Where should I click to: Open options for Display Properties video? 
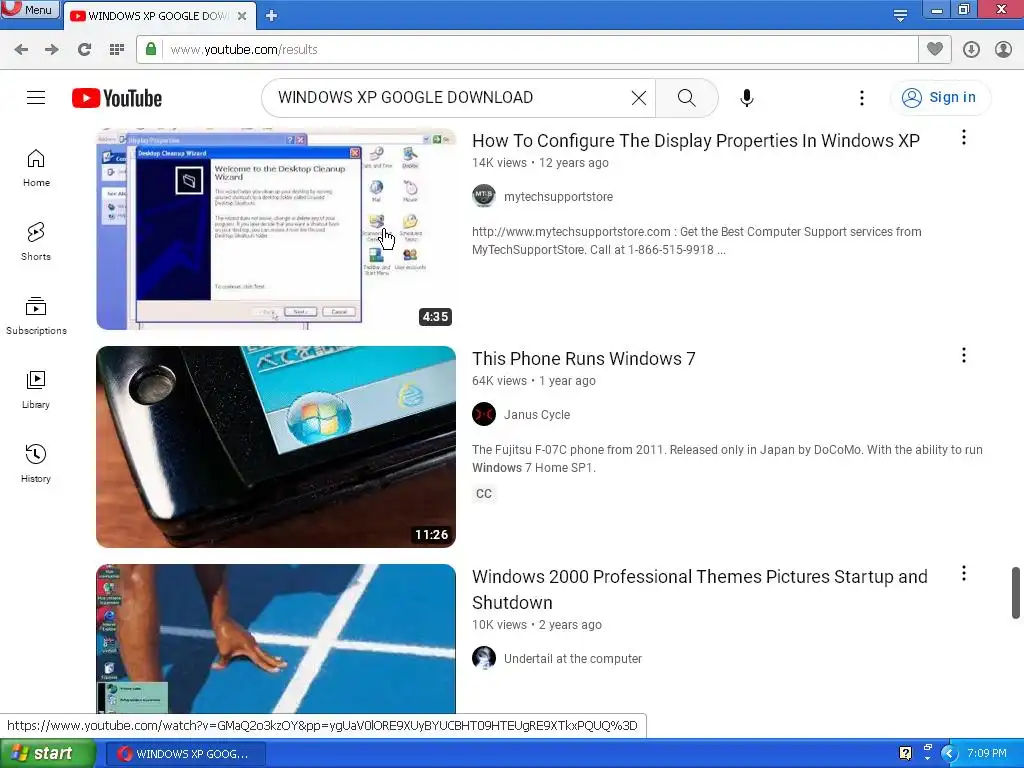coord(963,137)
